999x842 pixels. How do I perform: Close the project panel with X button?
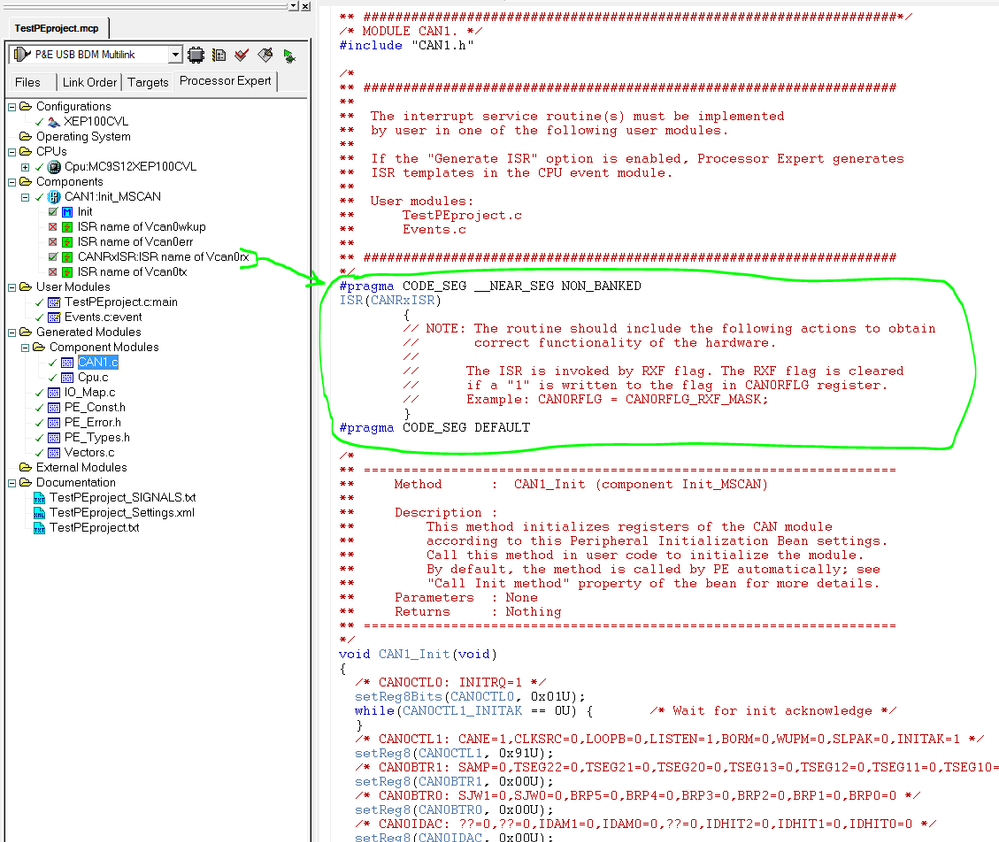[x=306, y=6]
